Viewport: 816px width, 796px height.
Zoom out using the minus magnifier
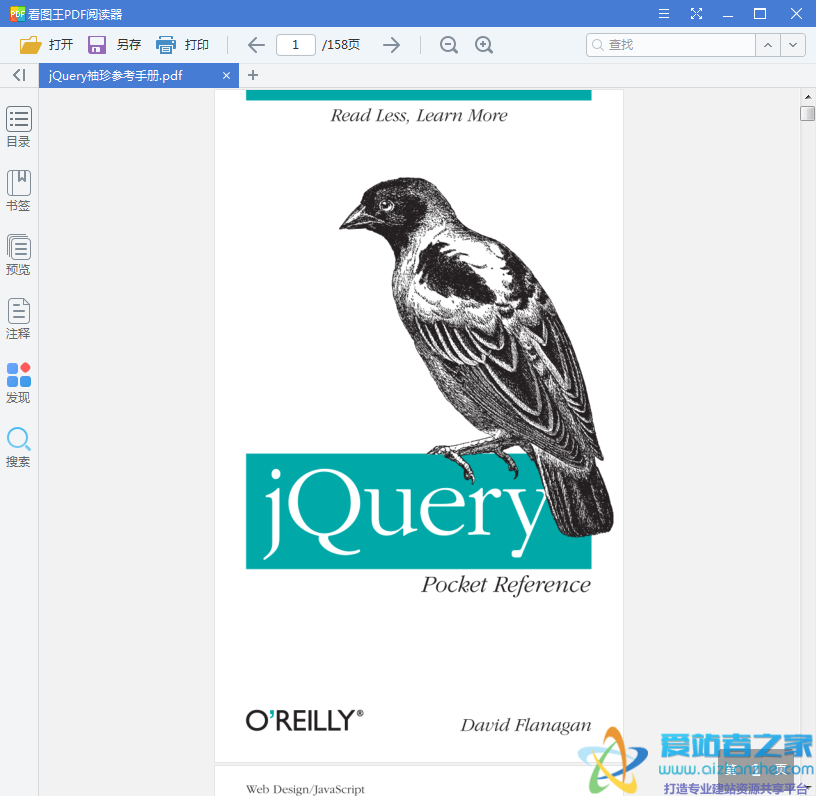pyautogui.click(x=449, y=45)
